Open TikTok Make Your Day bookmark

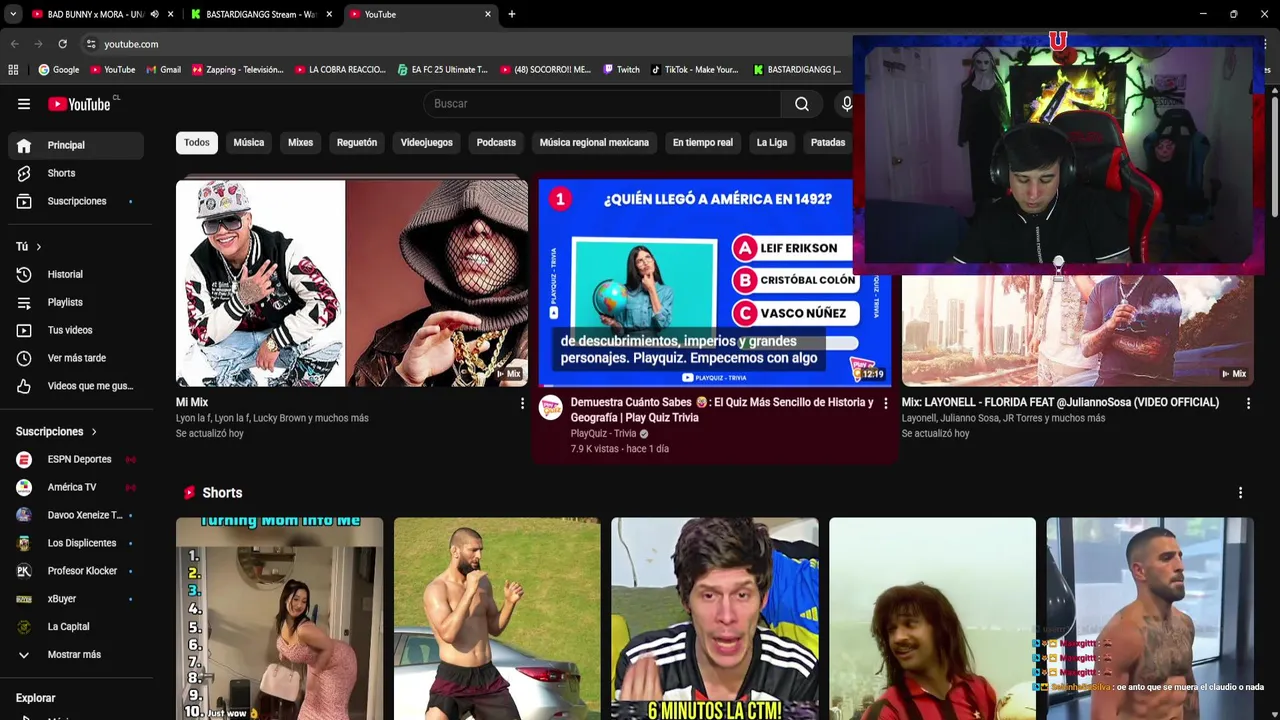point(695,70)
